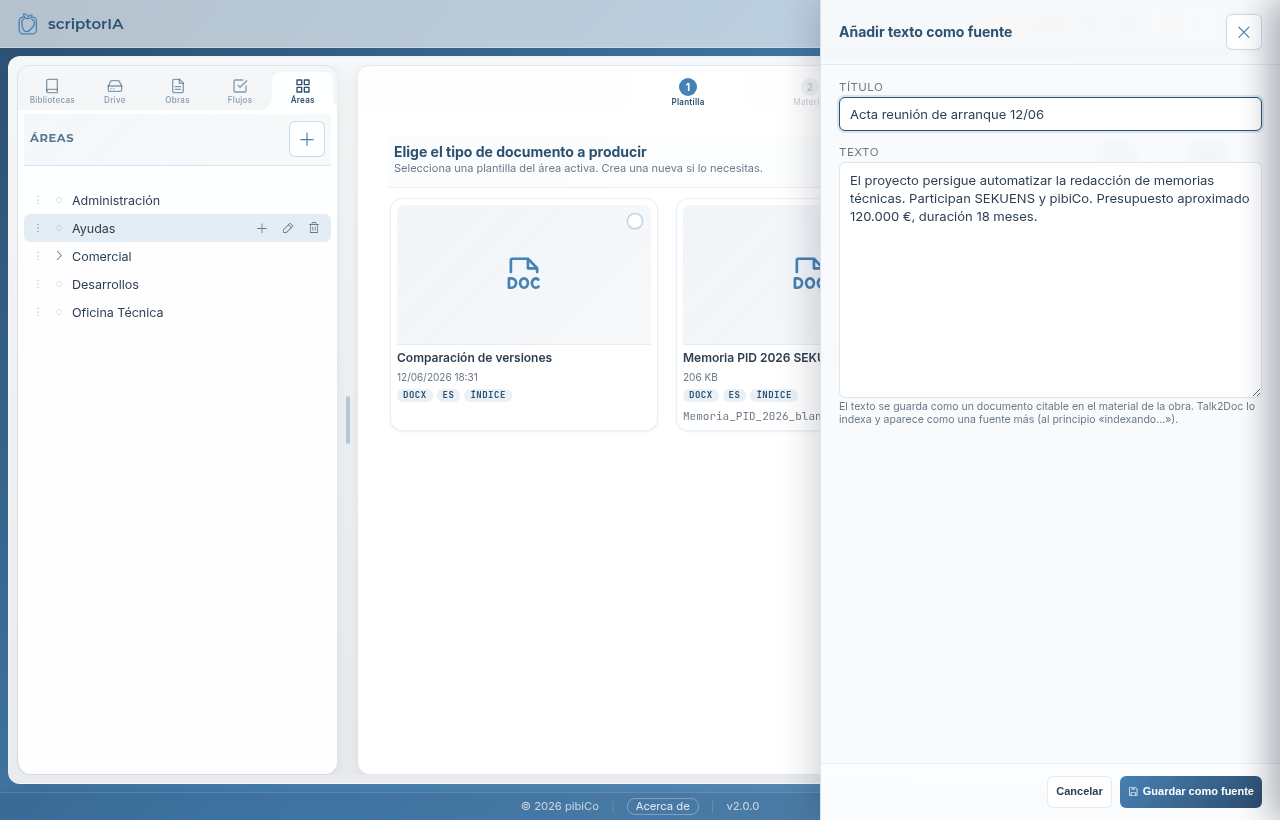Click the scriptorIA logo icon

(x=28, y=23)
